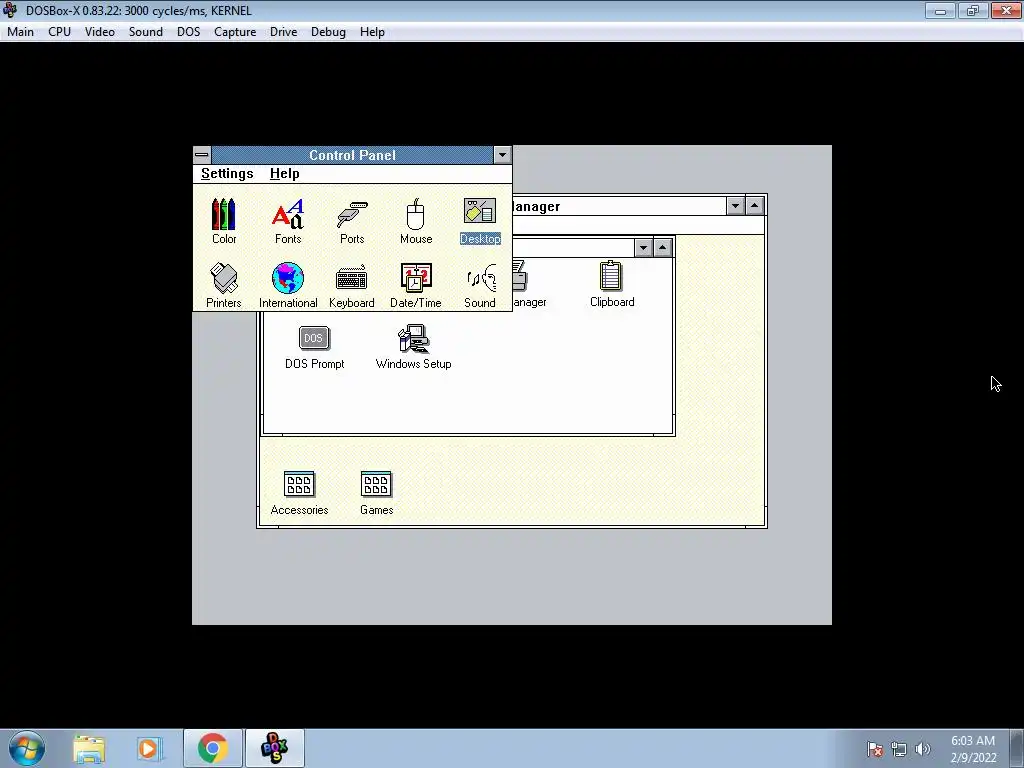The height and width of the screenshot is (768, 1024).
Task: Launch Windows Media Player from taskbar
Action: [149, 748]
